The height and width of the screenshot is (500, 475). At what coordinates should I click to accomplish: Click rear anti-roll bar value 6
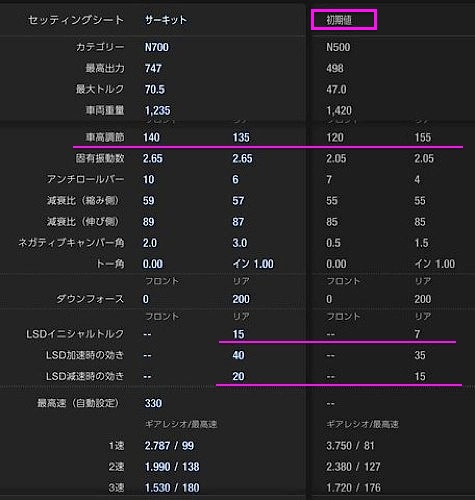pos(235,180)
